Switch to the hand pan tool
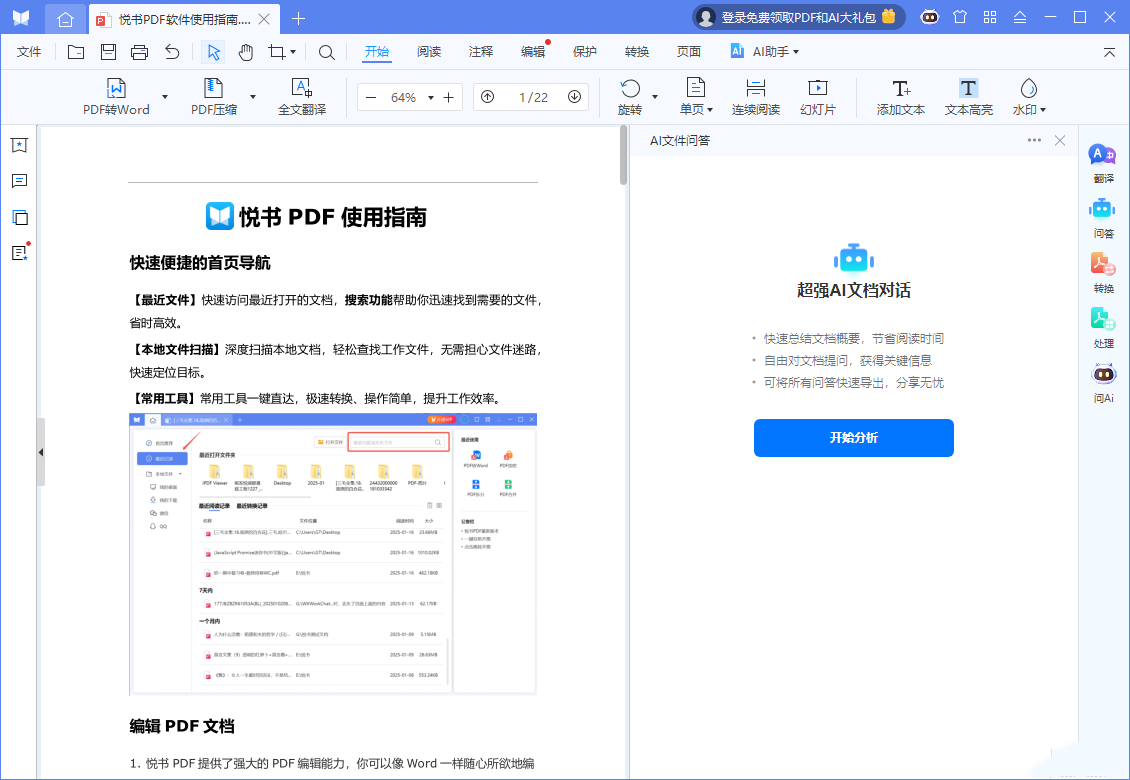The image size is (1130, 780). 246,52
